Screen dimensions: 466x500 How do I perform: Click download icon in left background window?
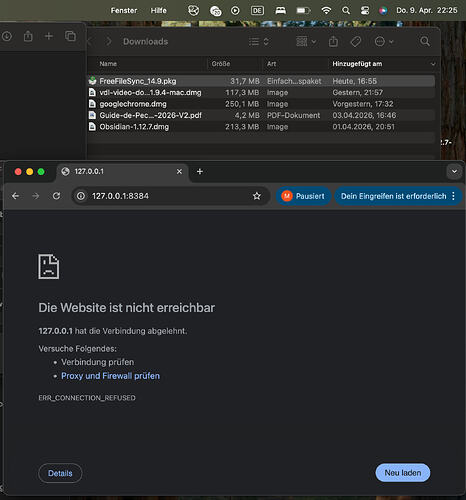click(7, 36)
